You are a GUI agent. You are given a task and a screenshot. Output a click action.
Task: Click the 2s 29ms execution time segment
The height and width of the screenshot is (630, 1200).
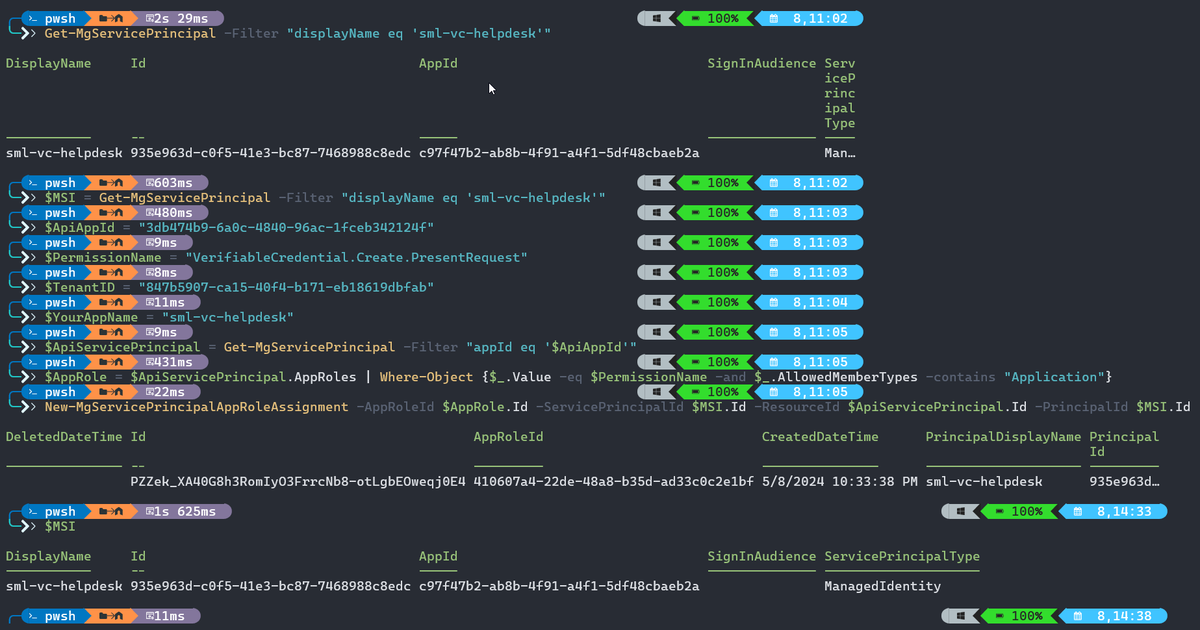183,18
